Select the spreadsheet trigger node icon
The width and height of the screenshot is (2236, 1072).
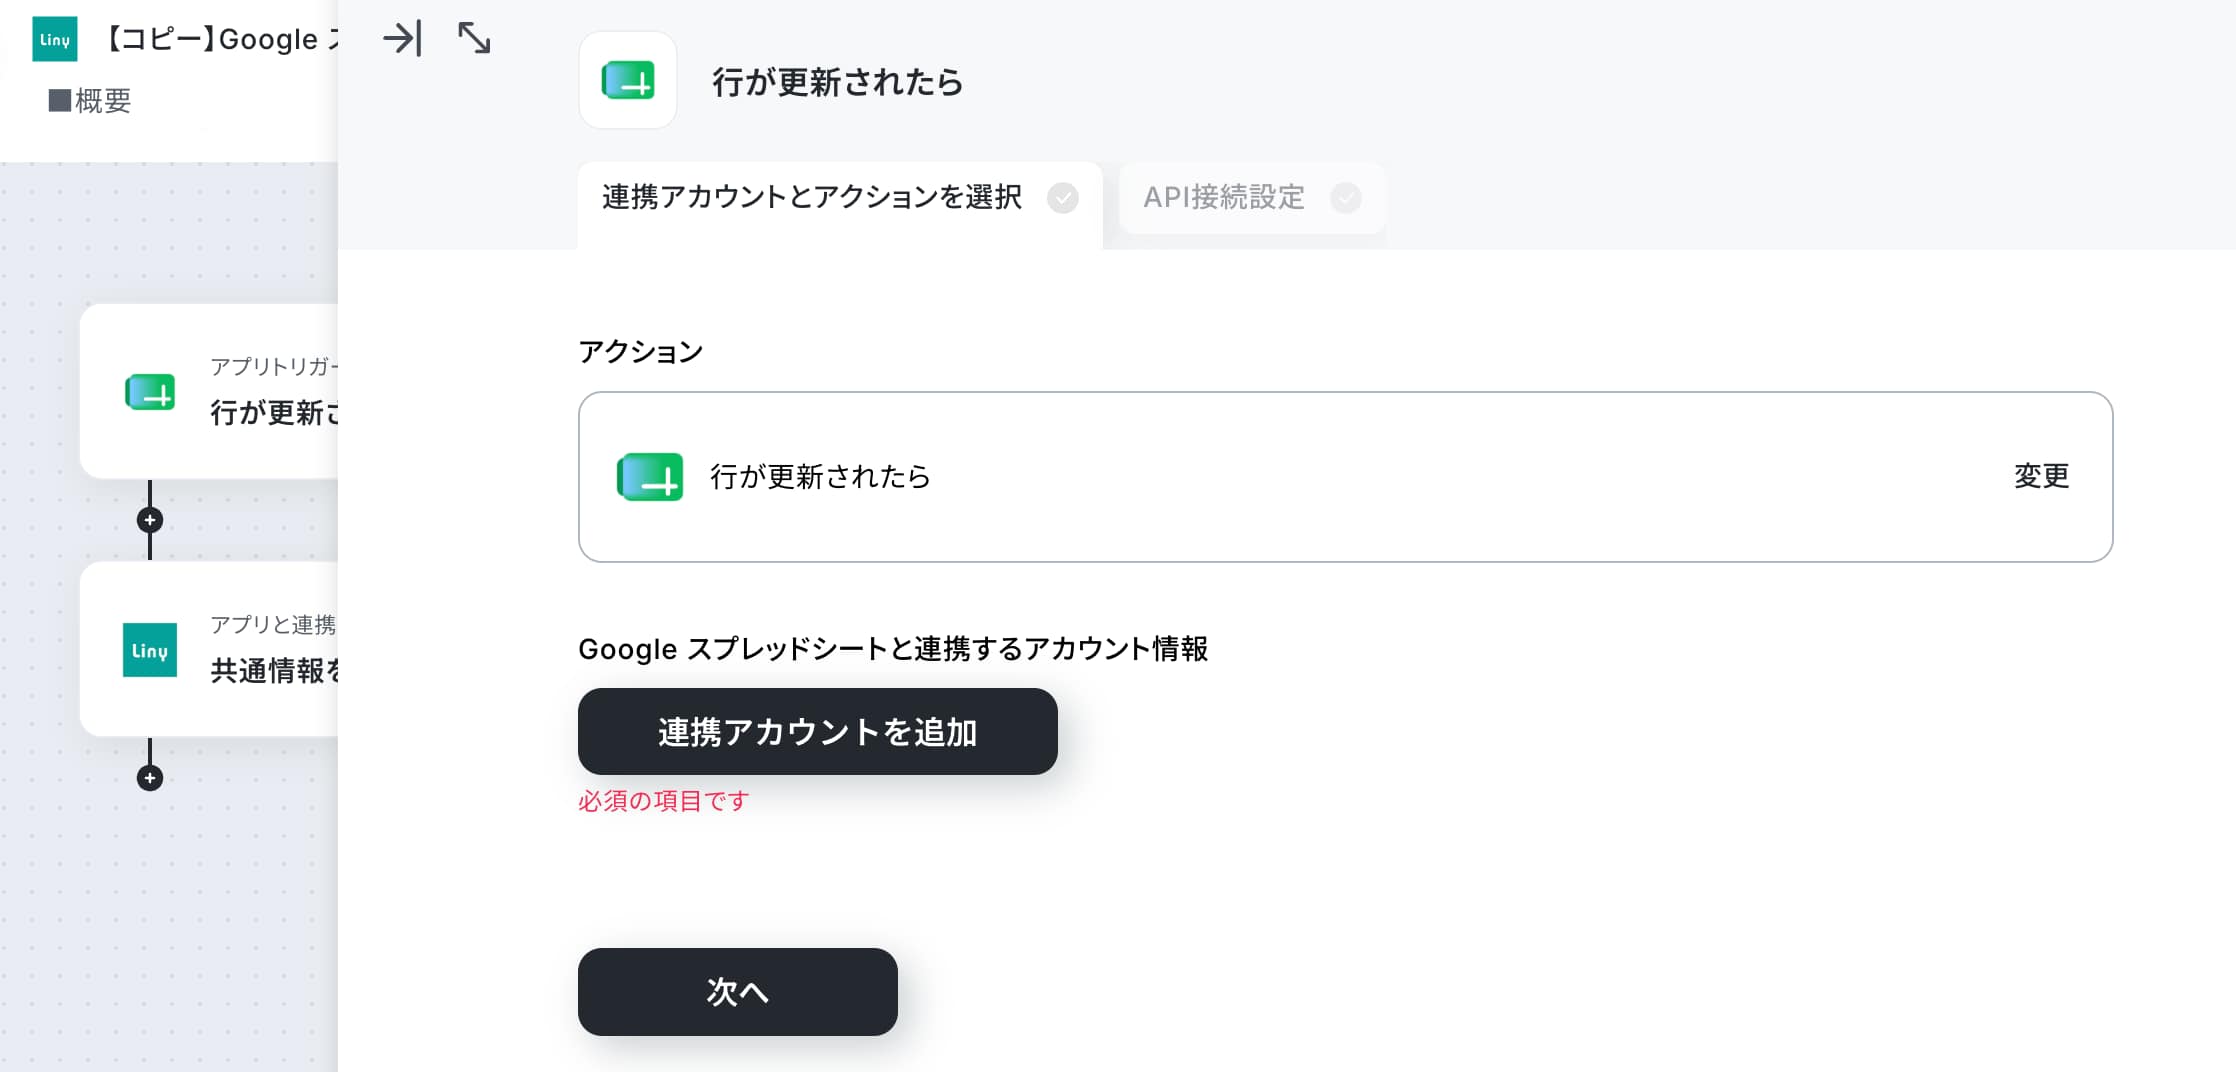click(150, 392)
